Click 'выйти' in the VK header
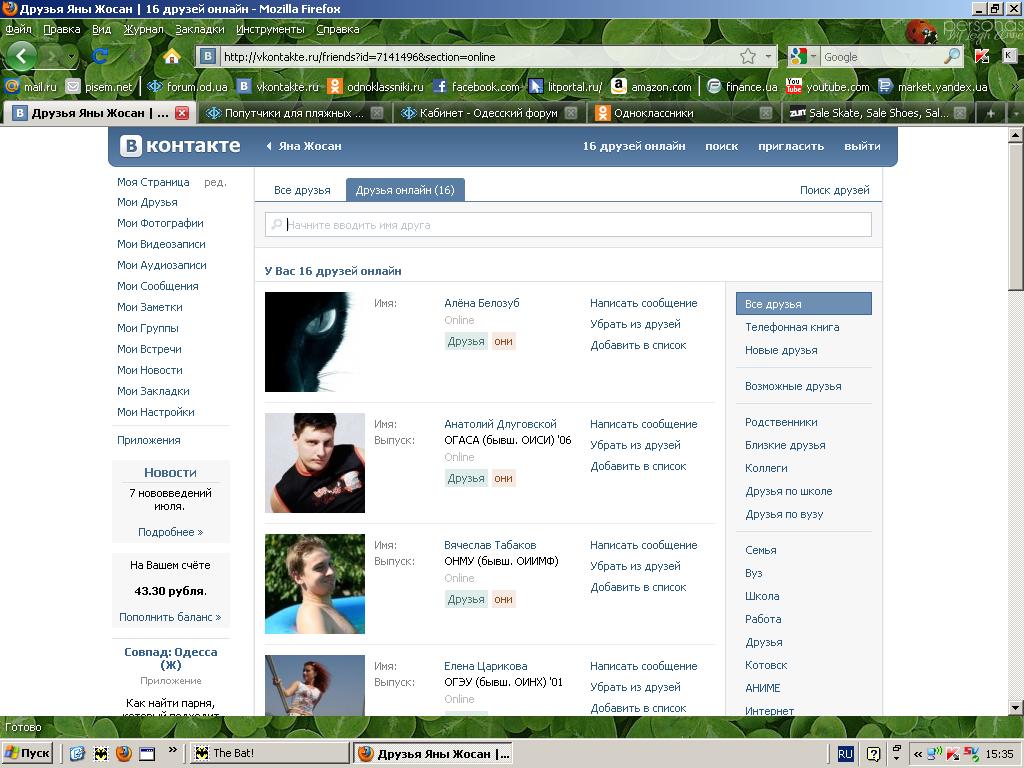 click(x=862, y=146)
